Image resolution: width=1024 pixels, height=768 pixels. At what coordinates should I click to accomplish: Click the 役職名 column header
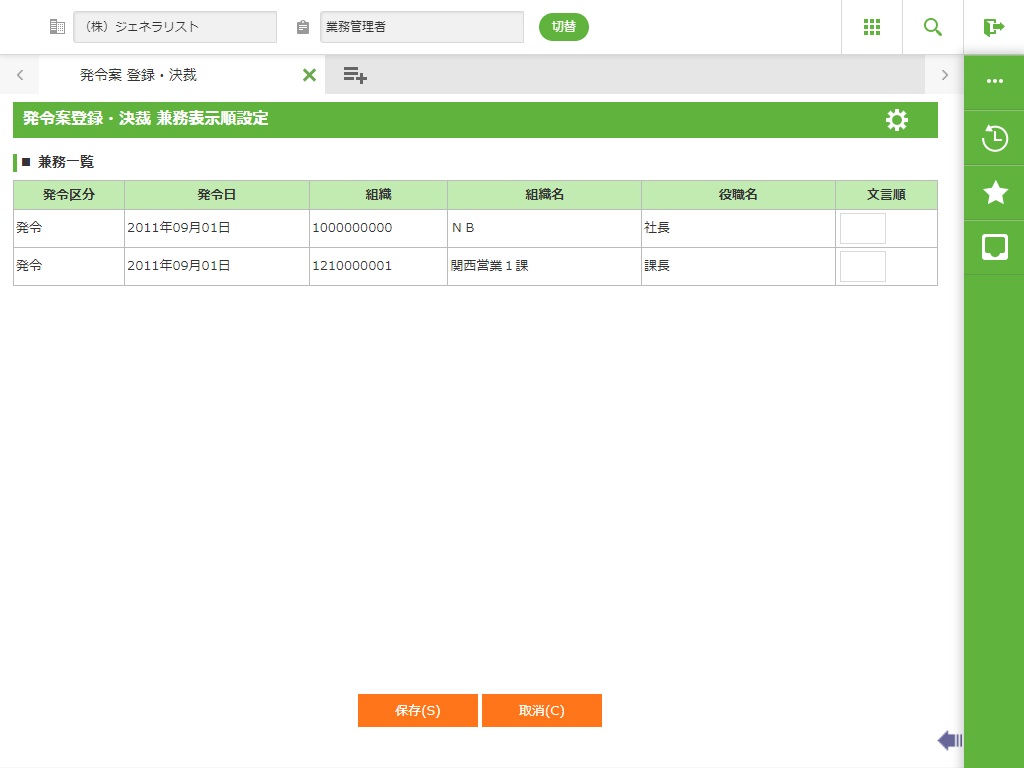click(739, 195)
